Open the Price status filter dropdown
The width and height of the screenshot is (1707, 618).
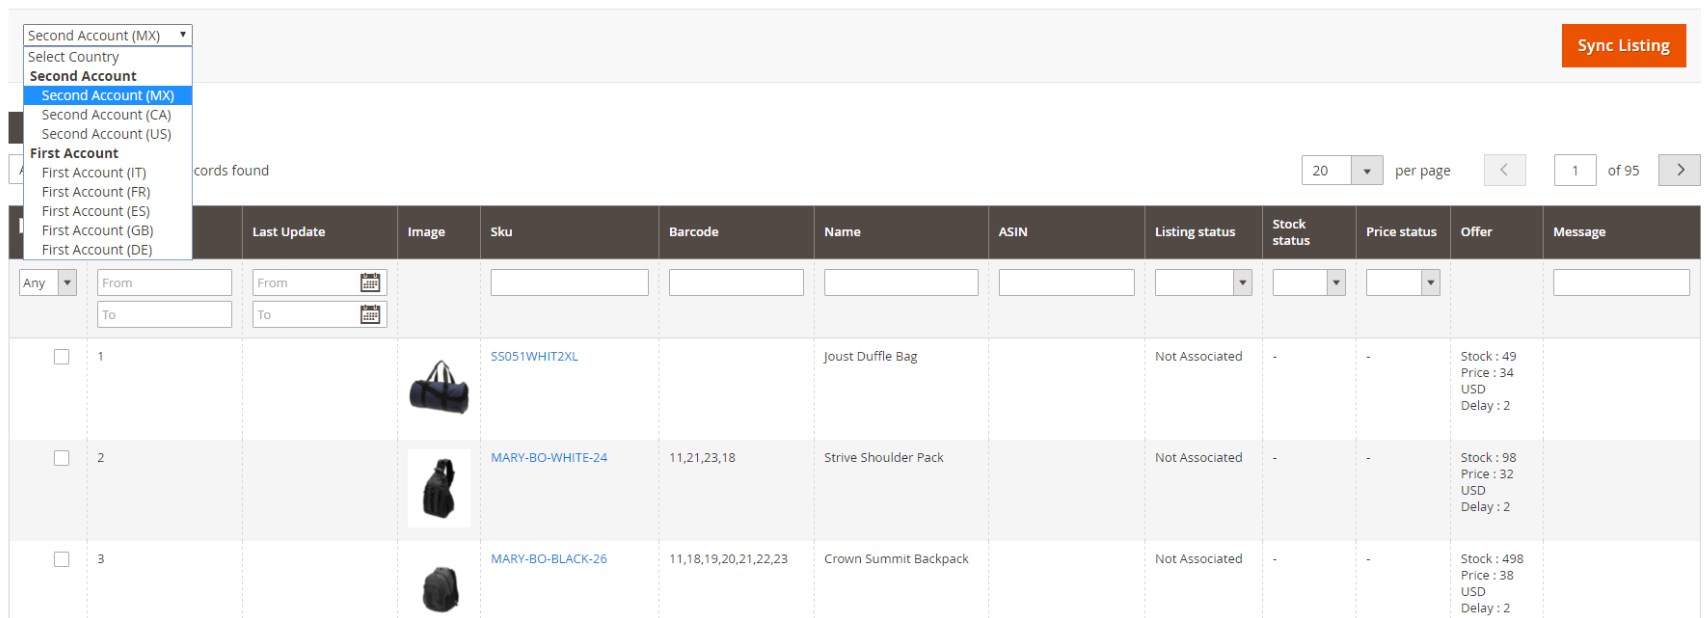tap(1402, 283)
